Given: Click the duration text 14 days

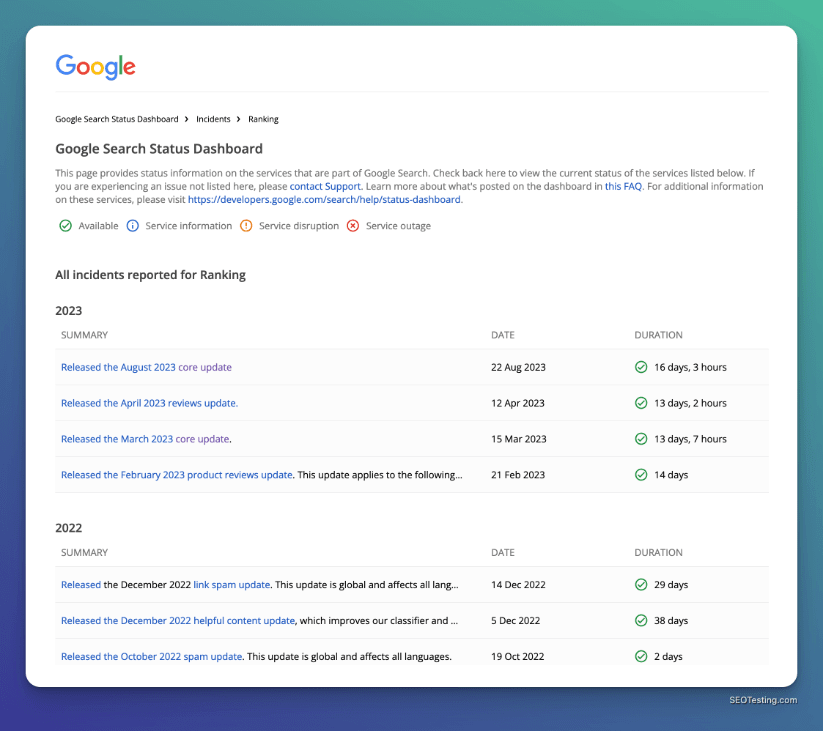Looking at the screenshot, I should (x=671, y=475).
